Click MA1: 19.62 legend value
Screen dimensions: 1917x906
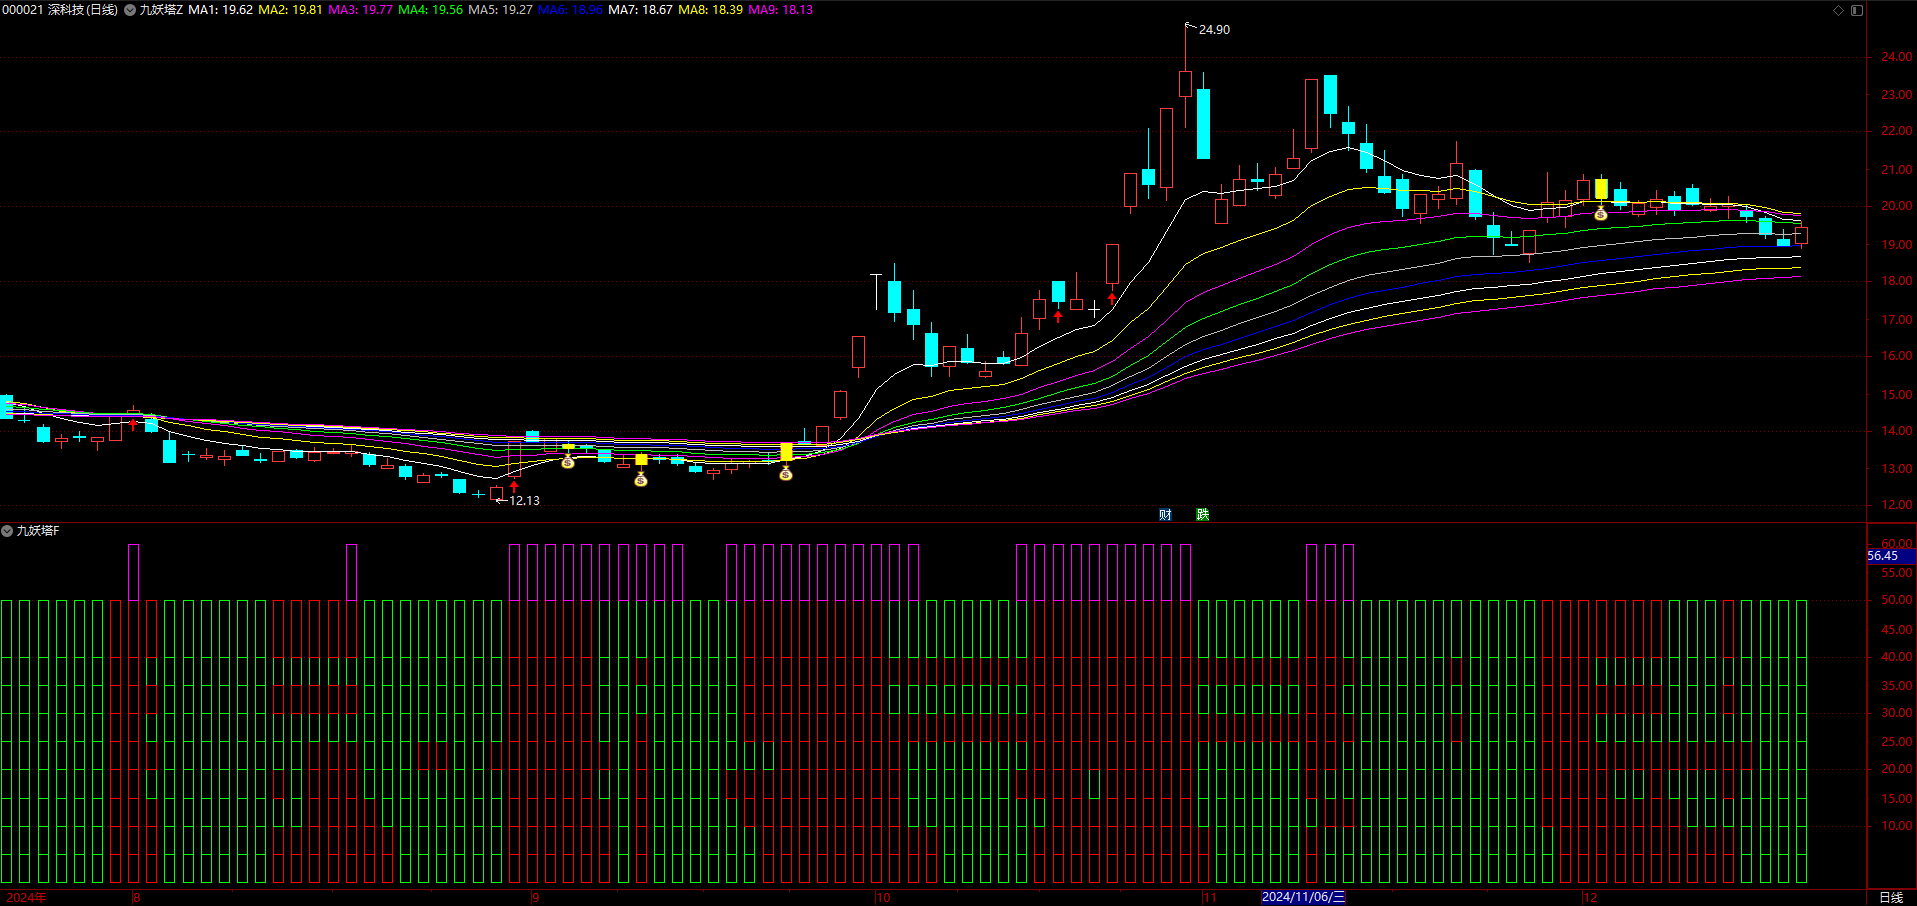point(220,10)
